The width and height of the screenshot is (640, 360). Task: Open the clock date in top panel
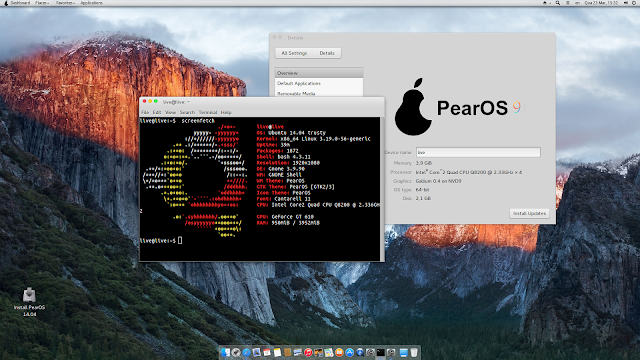click(601, 3)
